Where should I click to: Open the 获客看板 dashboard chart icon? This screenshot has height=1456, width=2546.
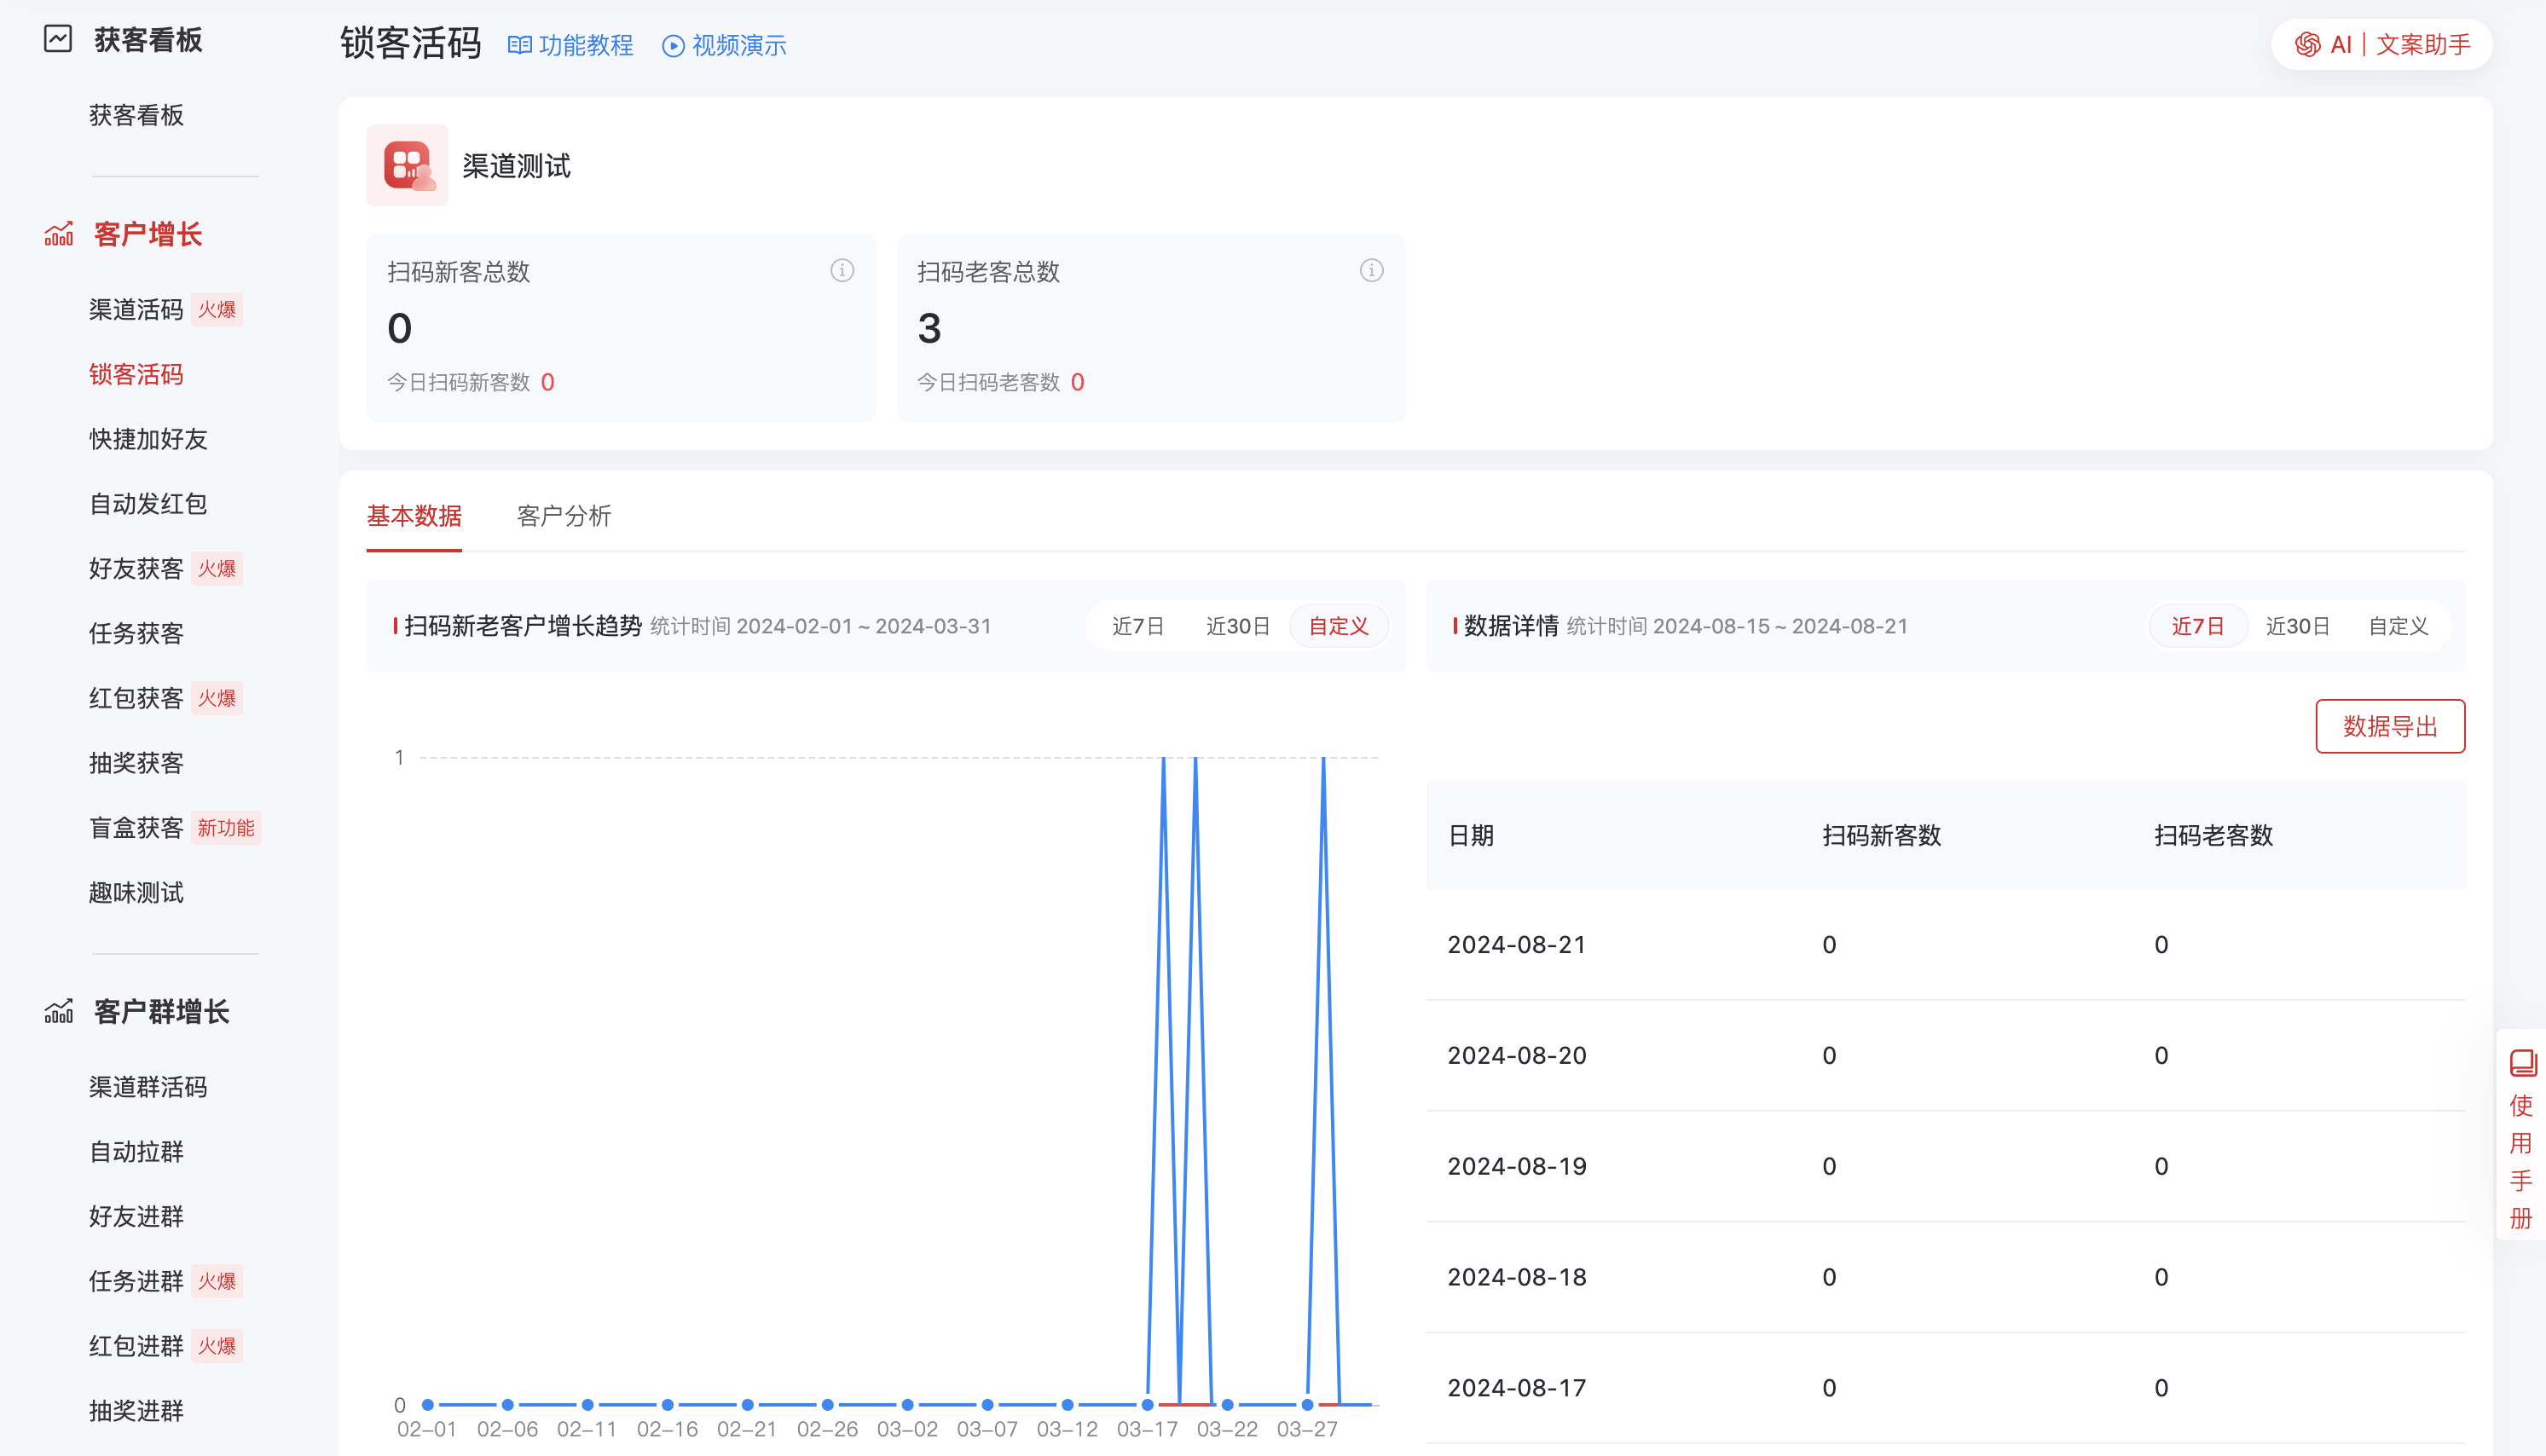[x=59, y=40]
